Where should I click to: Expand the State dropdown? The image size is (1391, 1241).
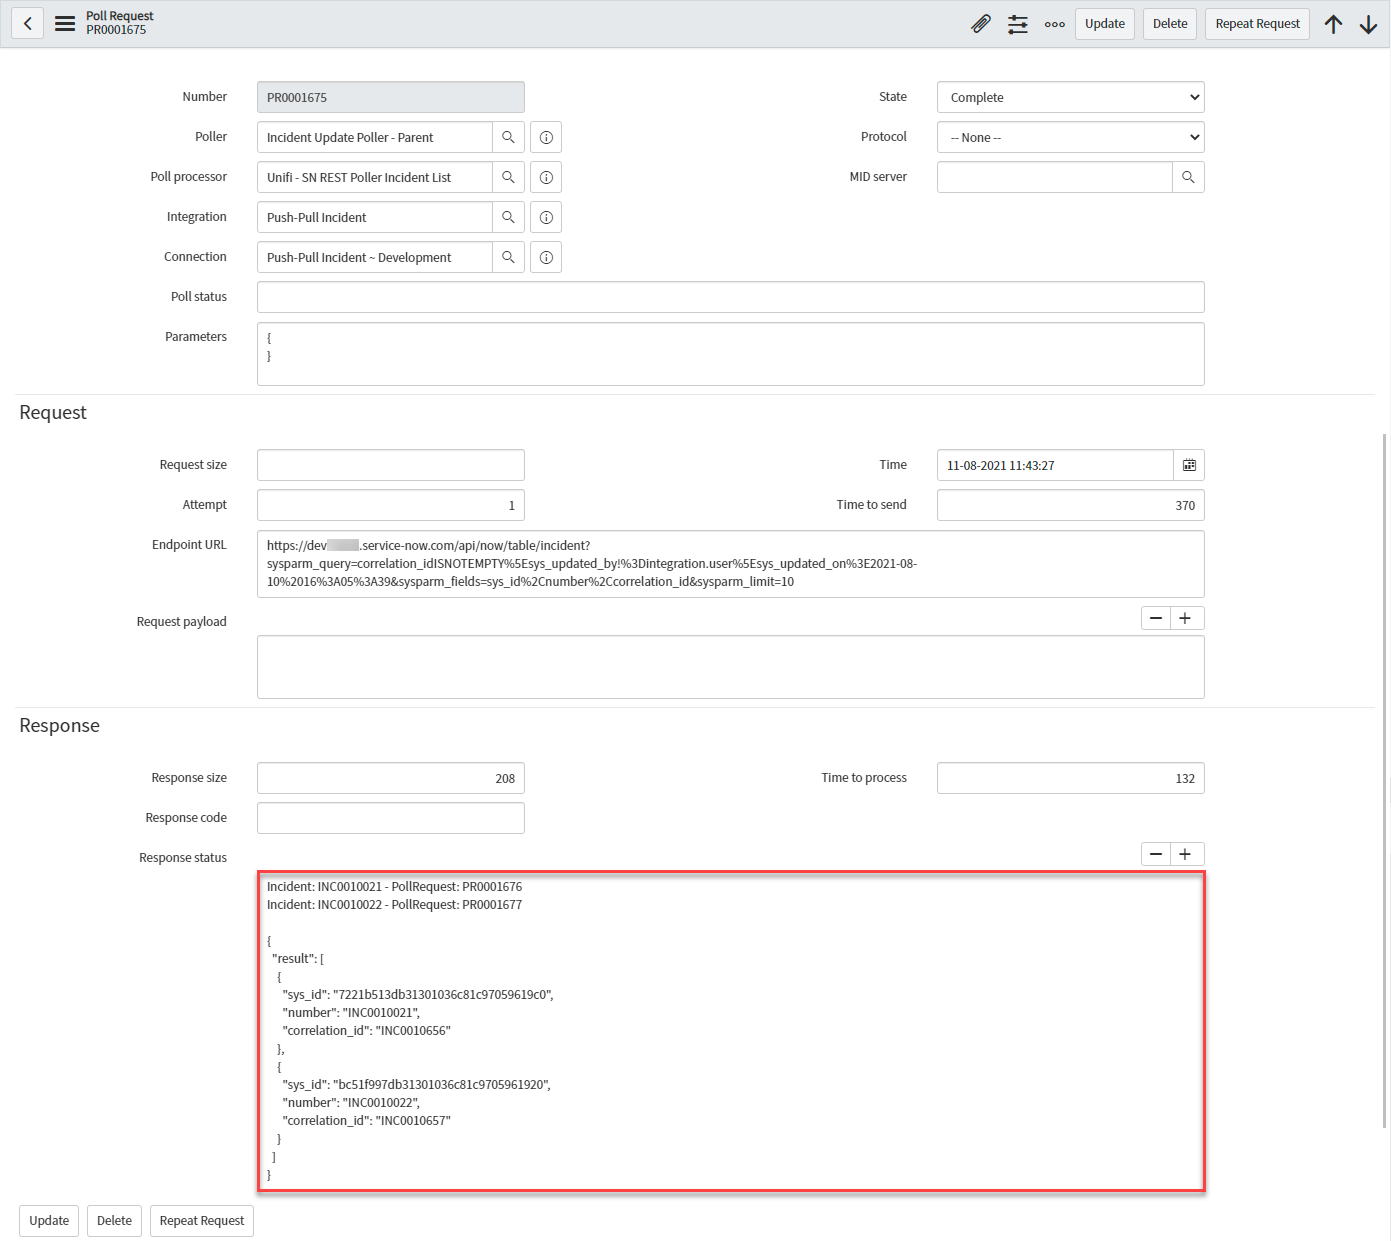click(x=1070, y=97)
